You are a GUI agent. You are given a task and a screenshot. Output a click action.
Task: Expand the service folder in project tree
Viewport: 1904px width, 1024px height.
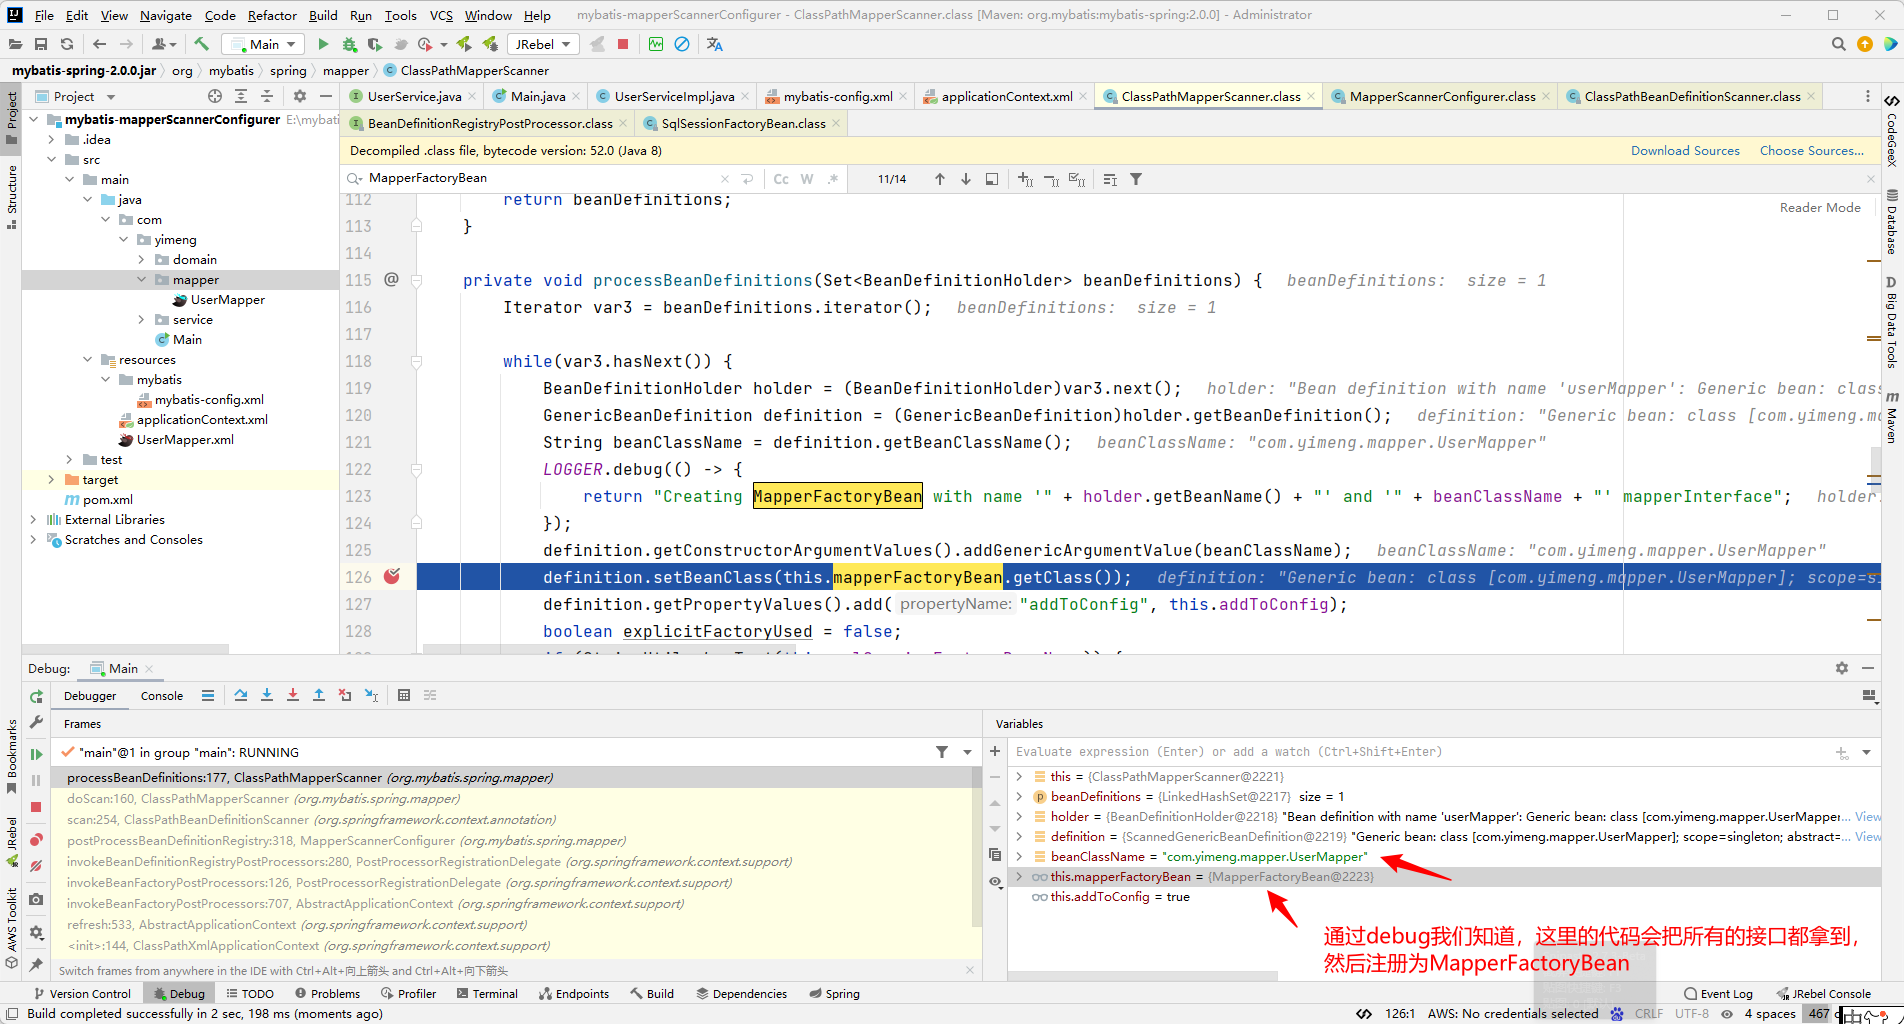click(x=141, y=319)
